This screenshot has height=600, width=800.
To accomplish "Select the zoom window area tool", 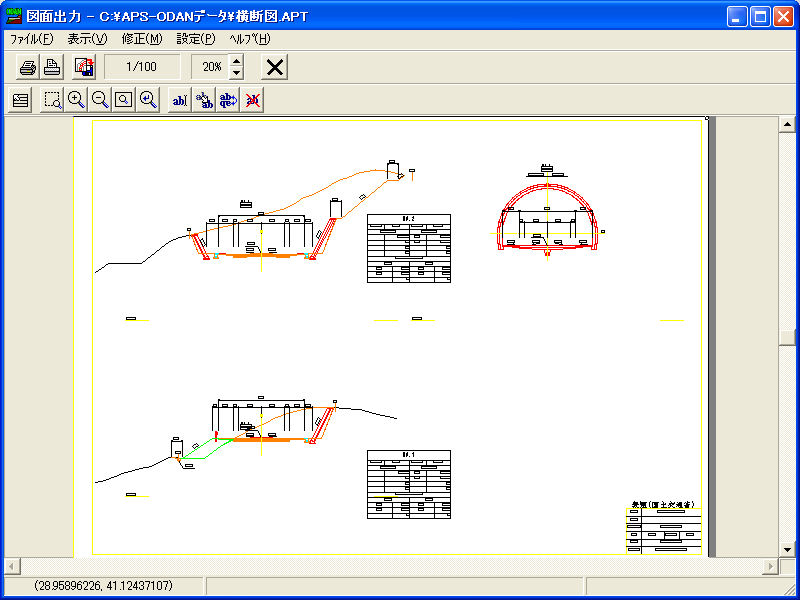I will point(52,99).
